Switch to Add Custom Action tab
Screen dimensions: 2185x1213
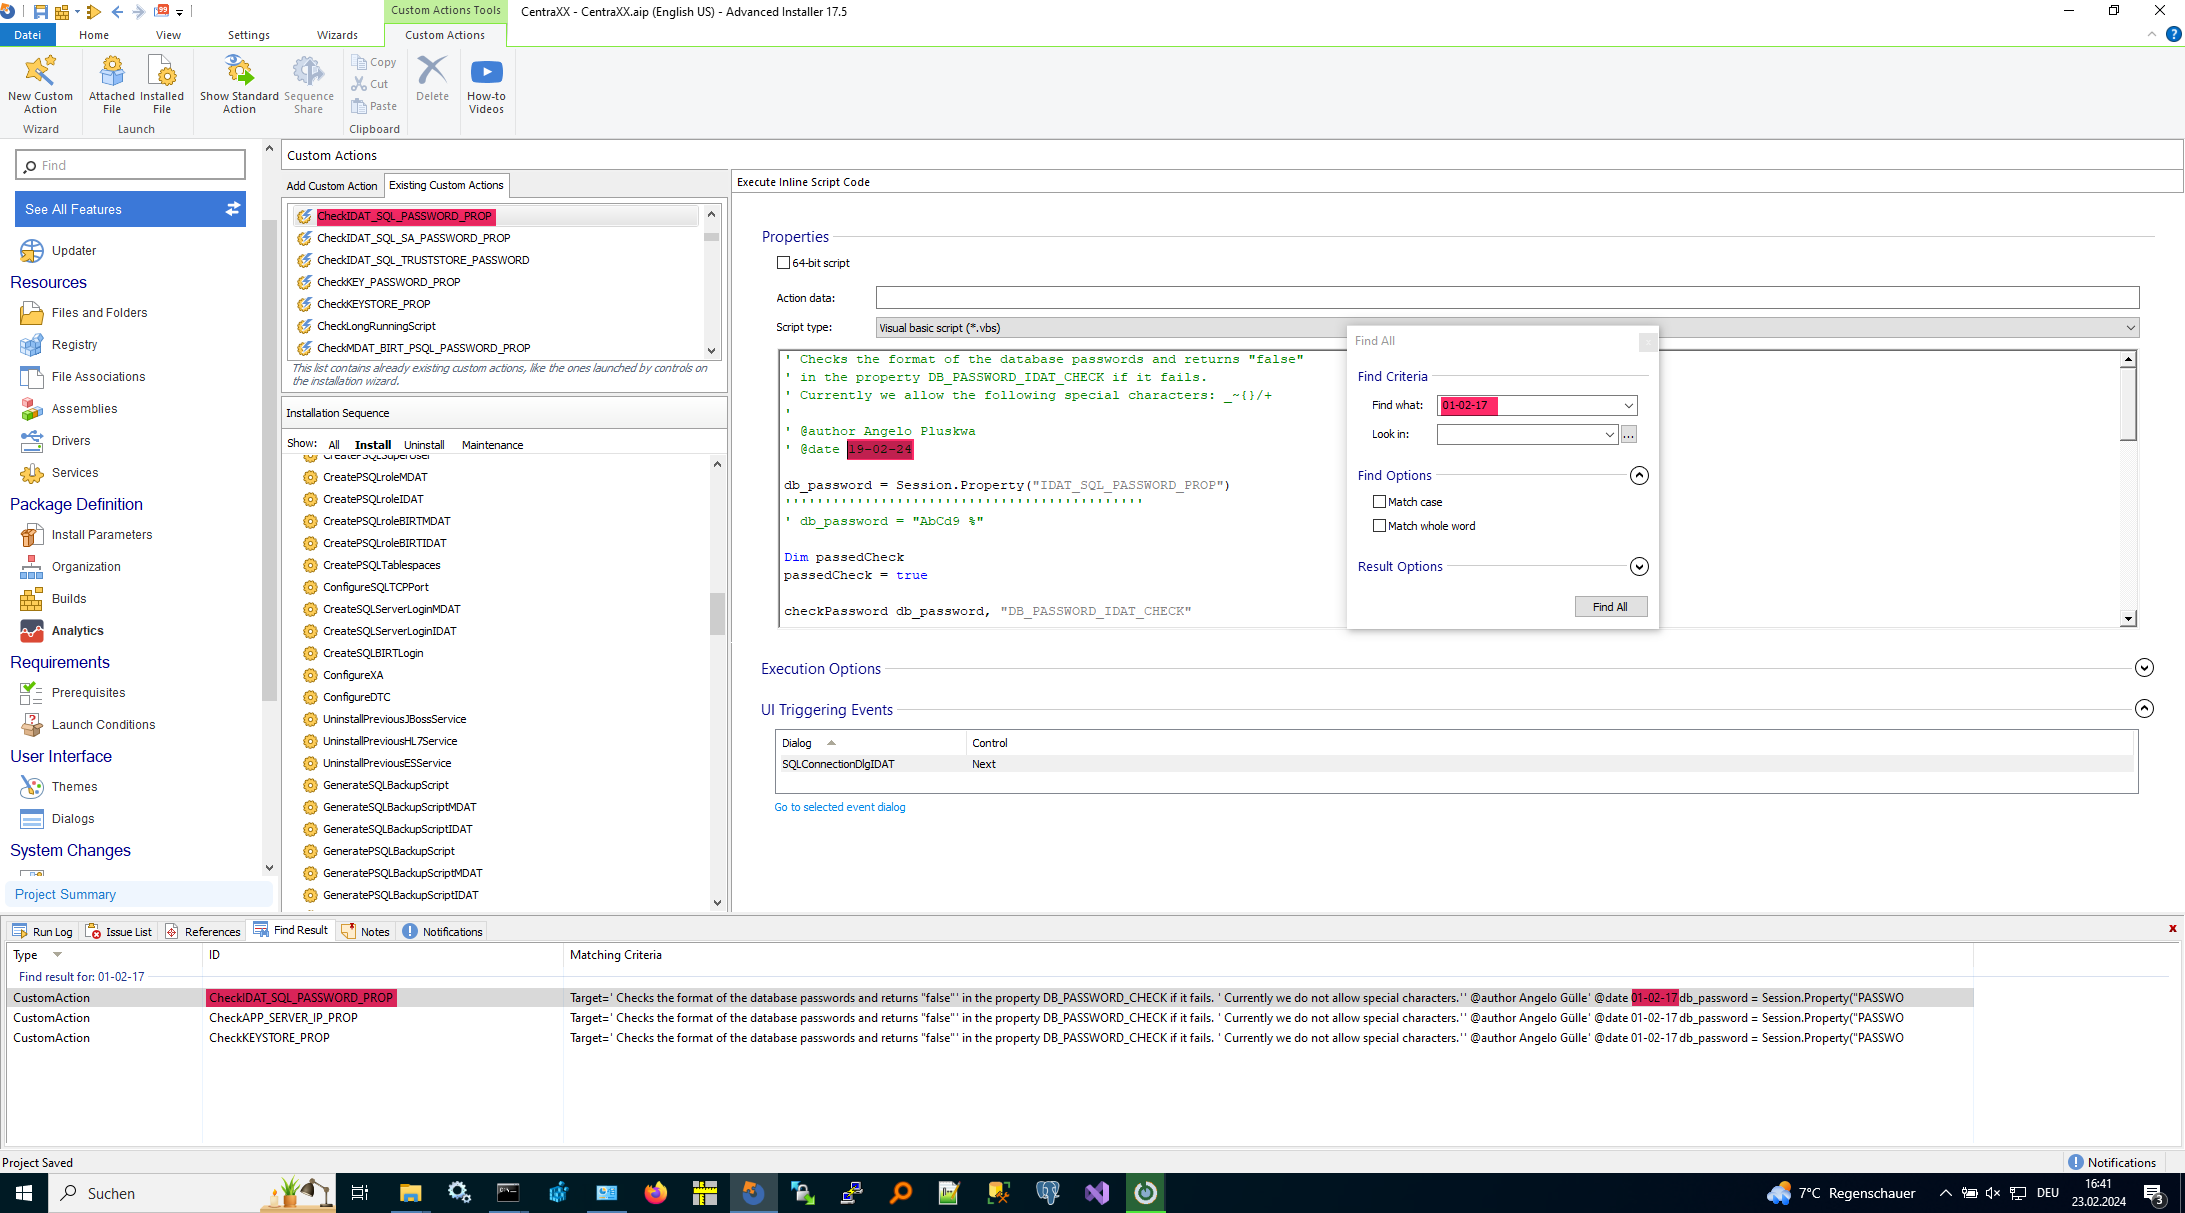332,186
